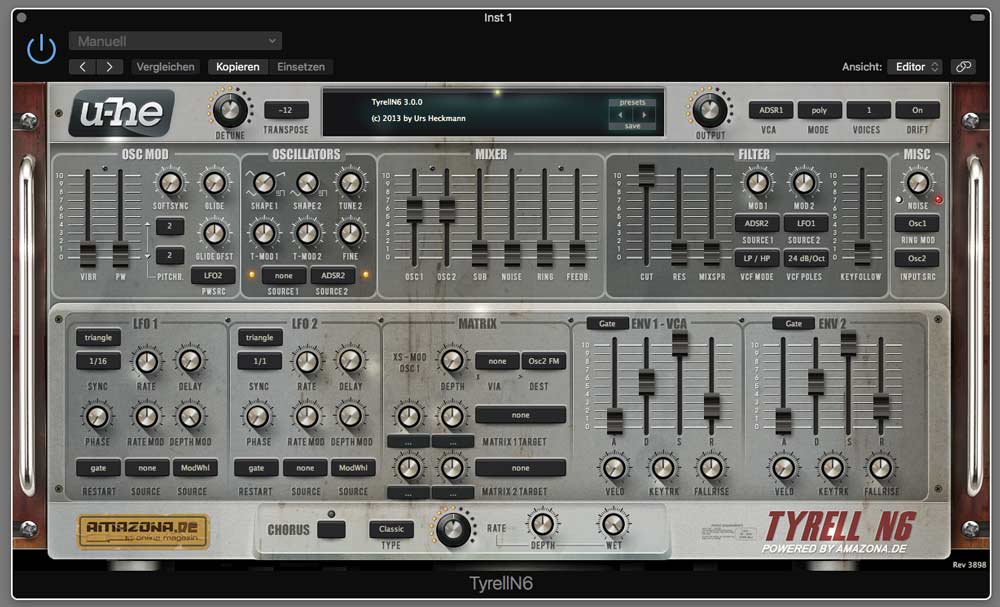Adjust the Noise color knob
The height and width of the screenshot is (607, 1000).
[x=918, y=183]
